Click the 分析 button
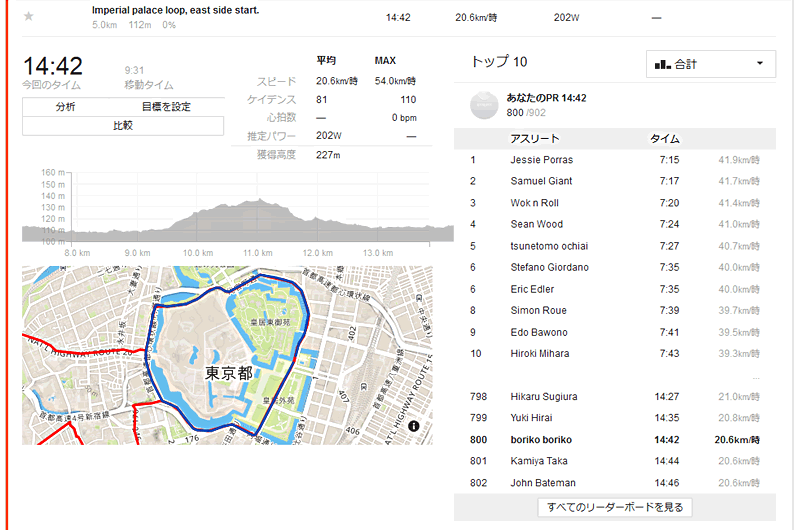This screenshot has height=530, width=800. [x=65, y=107]
